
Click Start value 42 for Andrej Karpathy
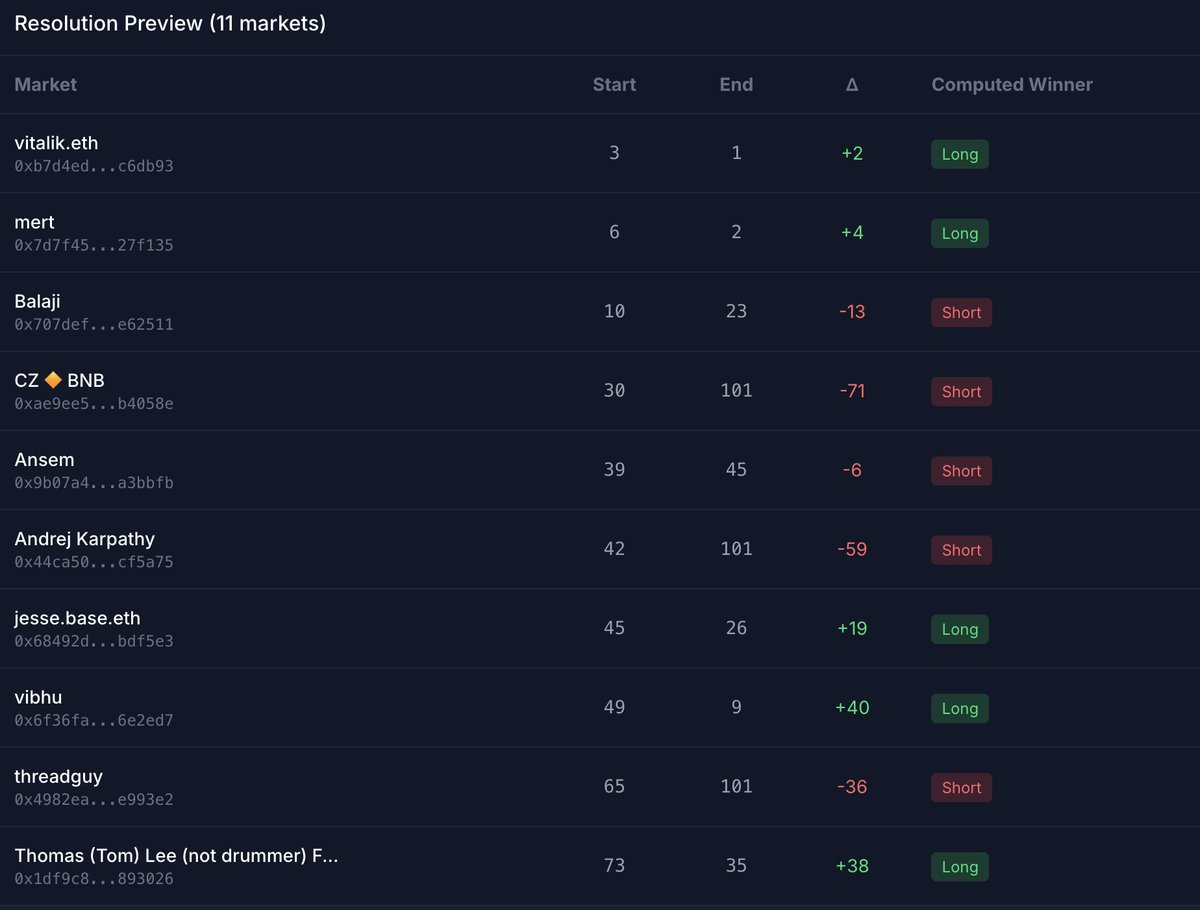point(614,550)
